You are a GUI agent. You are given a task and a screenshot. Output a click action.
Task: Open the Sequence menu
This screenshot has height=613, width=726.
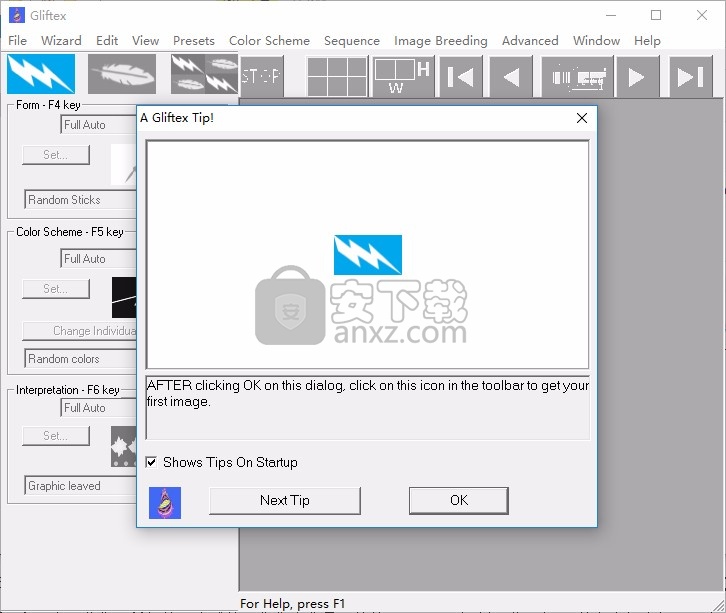tap(352, 41)
